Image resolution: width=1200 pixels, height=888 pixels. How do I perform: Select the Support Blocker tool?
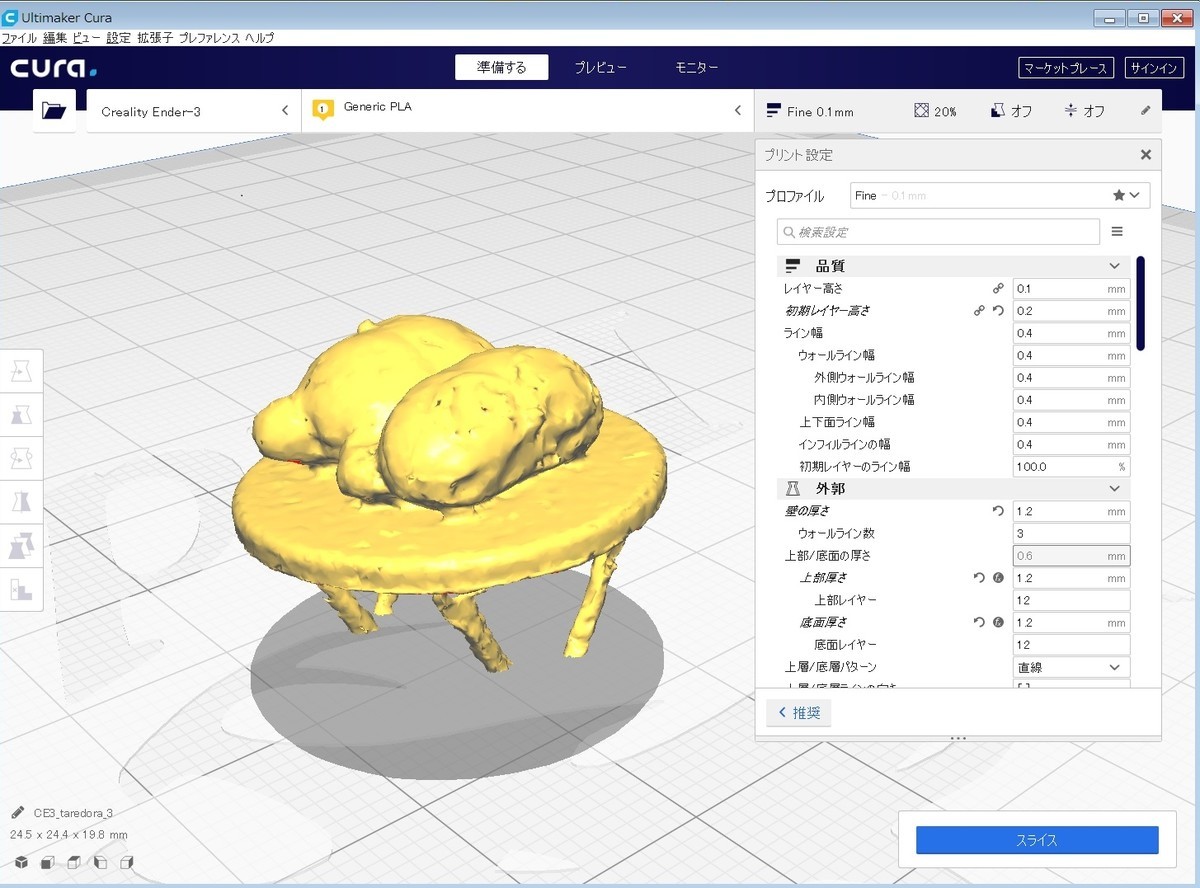pyautogui.click(x=21, y=589)
